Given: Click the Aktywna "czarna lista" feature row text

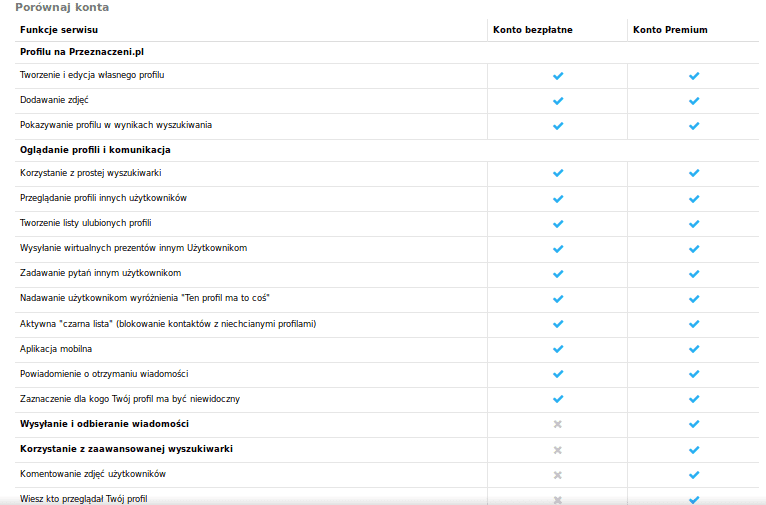Looking at the screenshot, I should (x=168, y=324).
